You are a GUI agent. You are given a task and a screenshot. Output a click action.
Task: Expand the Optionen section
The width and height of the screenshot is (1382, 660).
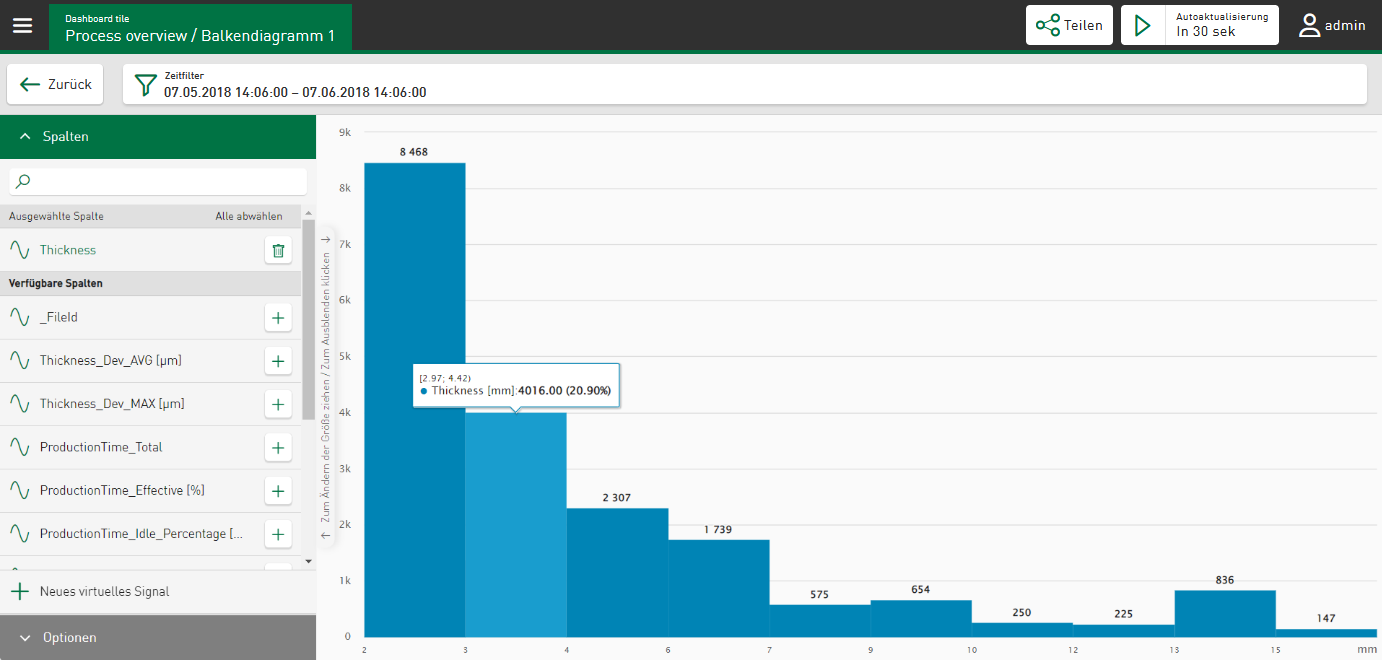click(158, 637)
